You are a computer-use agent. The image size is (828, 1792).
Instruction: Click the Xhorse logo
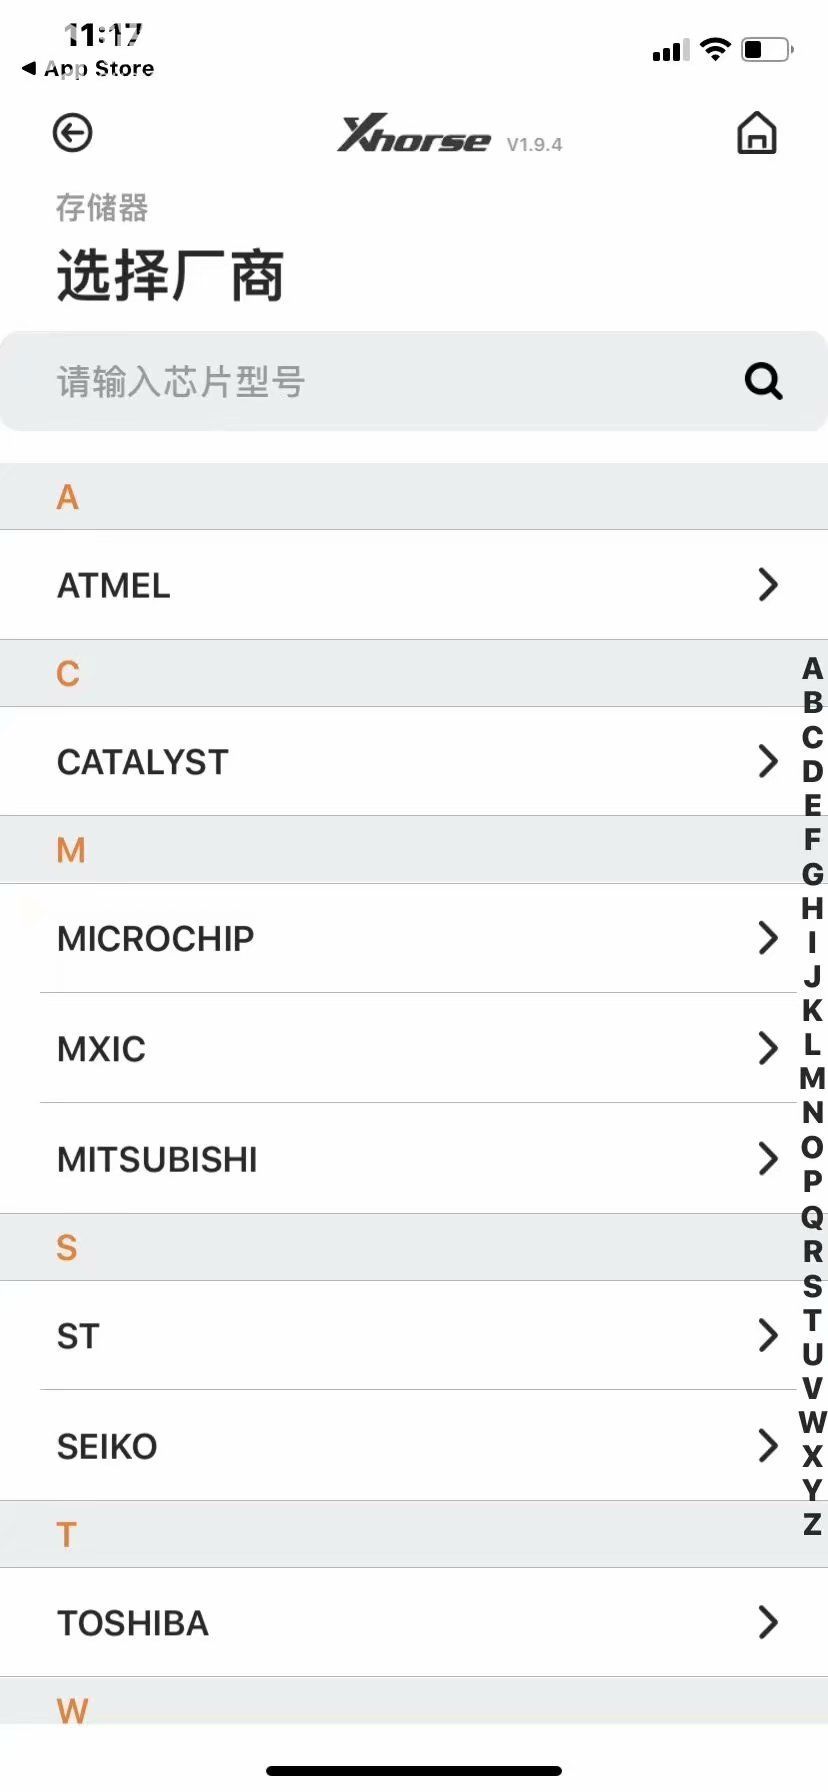(414, 134)
